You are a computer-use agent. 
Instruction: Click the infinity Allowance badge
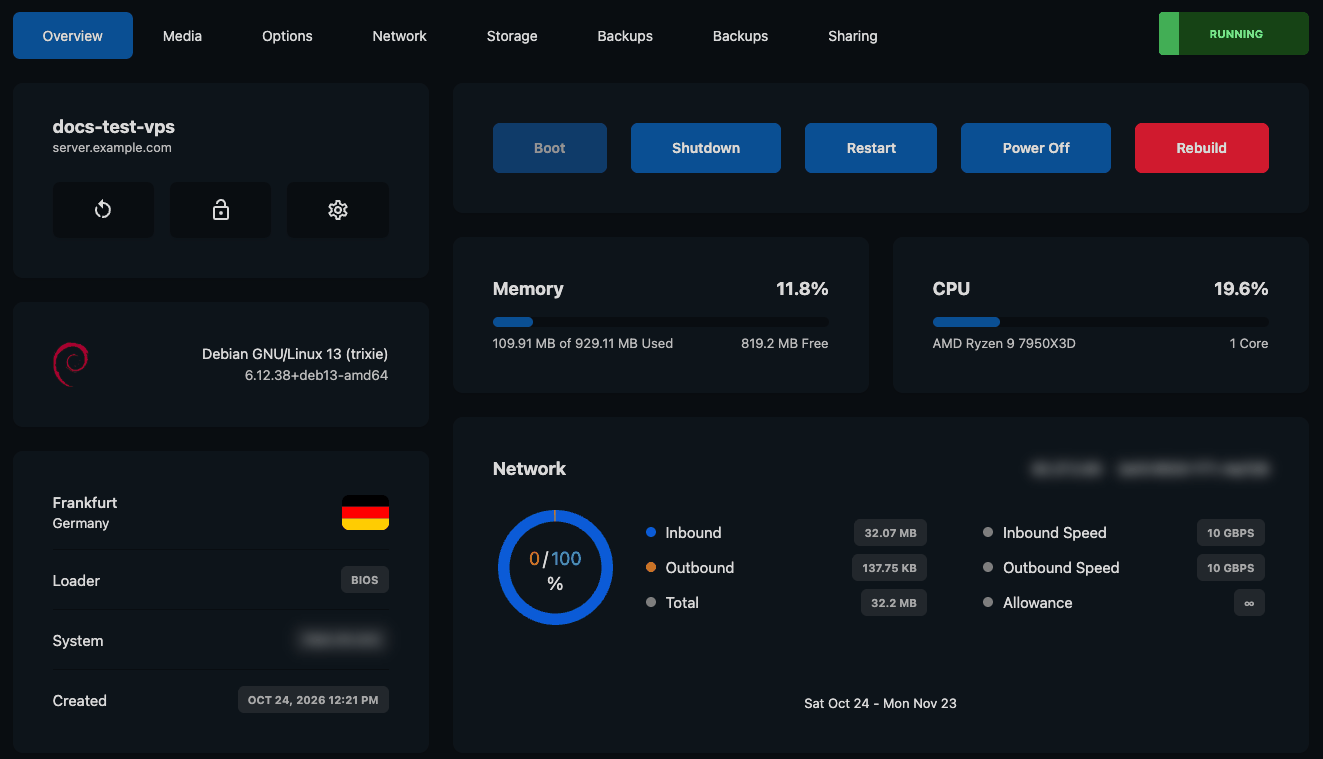1249,603
